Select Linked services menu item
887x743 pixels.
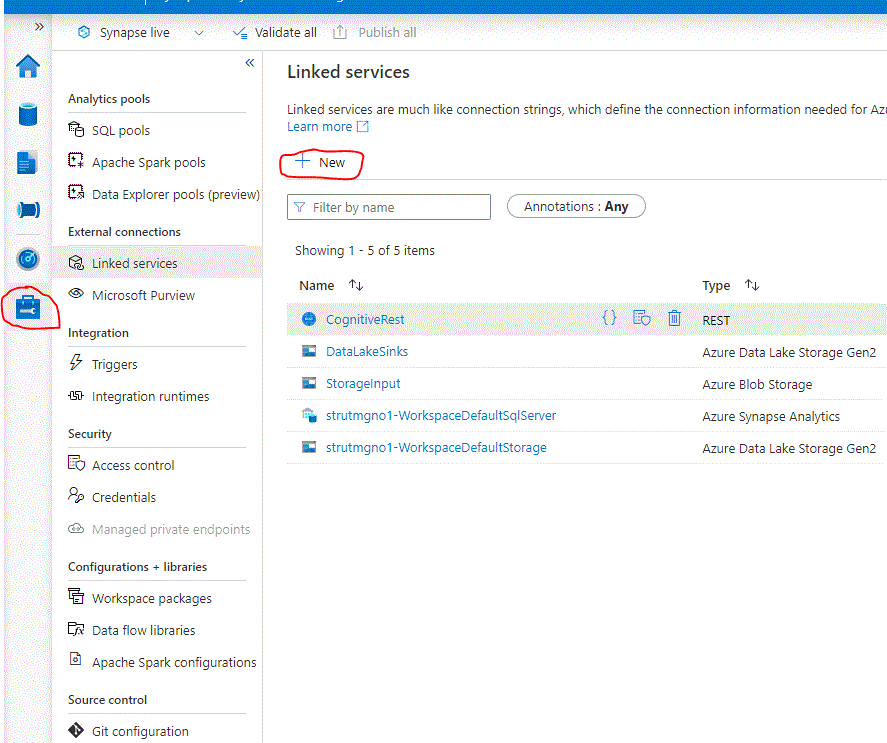click(x=157, y=263)
